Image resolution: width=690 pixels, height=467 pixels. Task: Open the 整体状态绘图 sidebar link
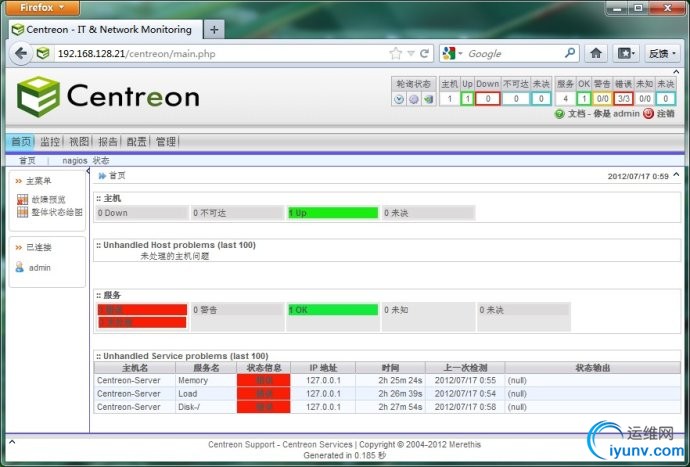[x=57, y=212]
